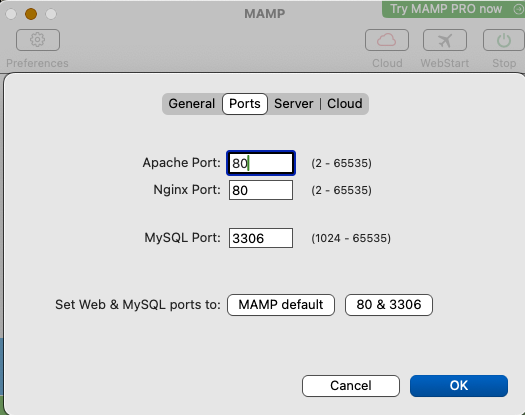This screenshot has width=525, height=415.
Task: Reset ports with MAMP default button
Action: point(281,305)
